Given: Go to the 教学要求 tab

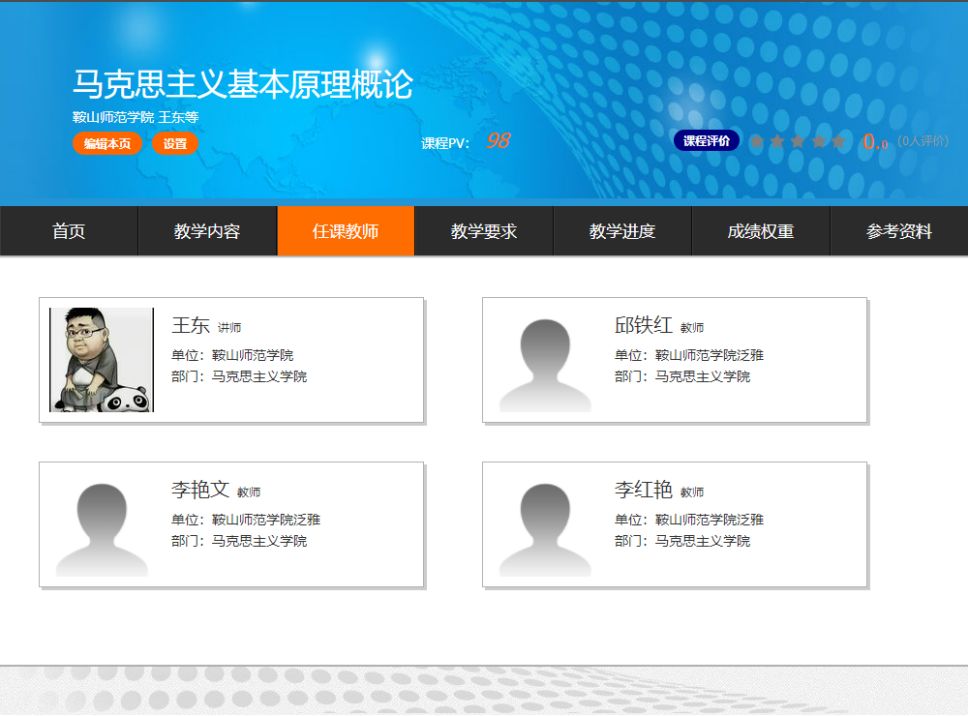Looking at the screenshot, I should coord(483,231).
